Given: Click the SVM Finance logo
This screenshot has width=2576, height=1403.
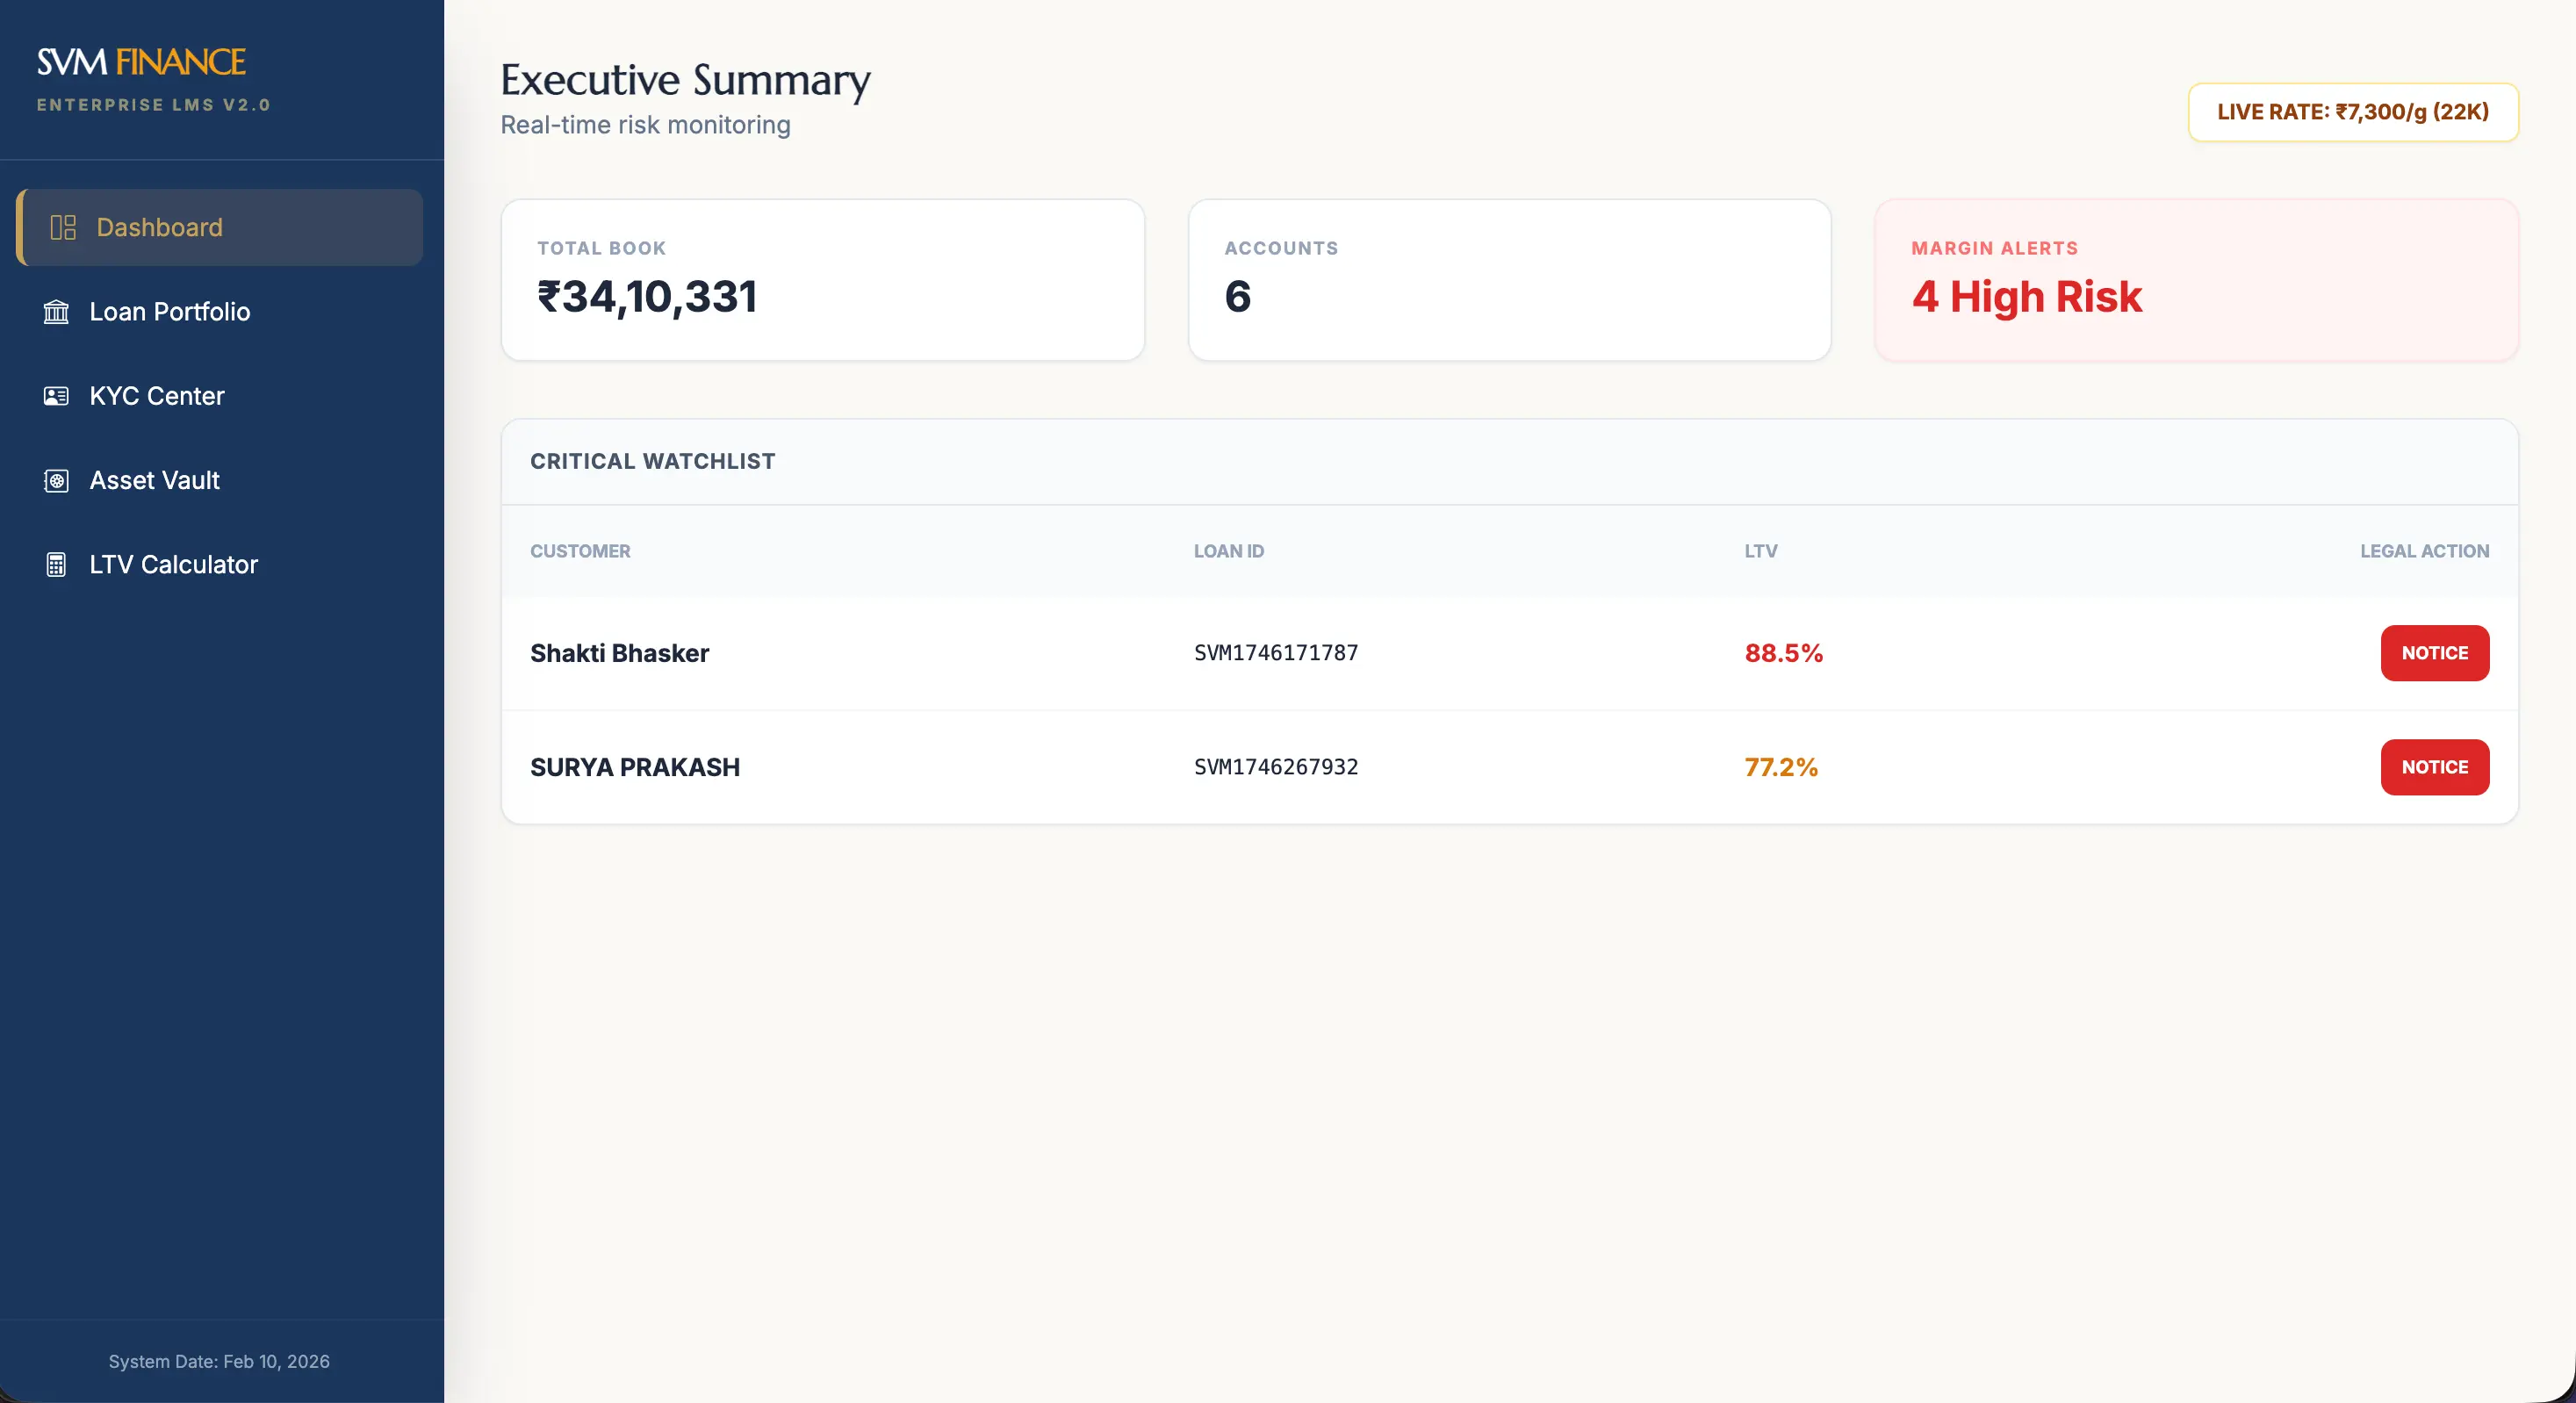Looking at the screenshot, I should (141, 62).
